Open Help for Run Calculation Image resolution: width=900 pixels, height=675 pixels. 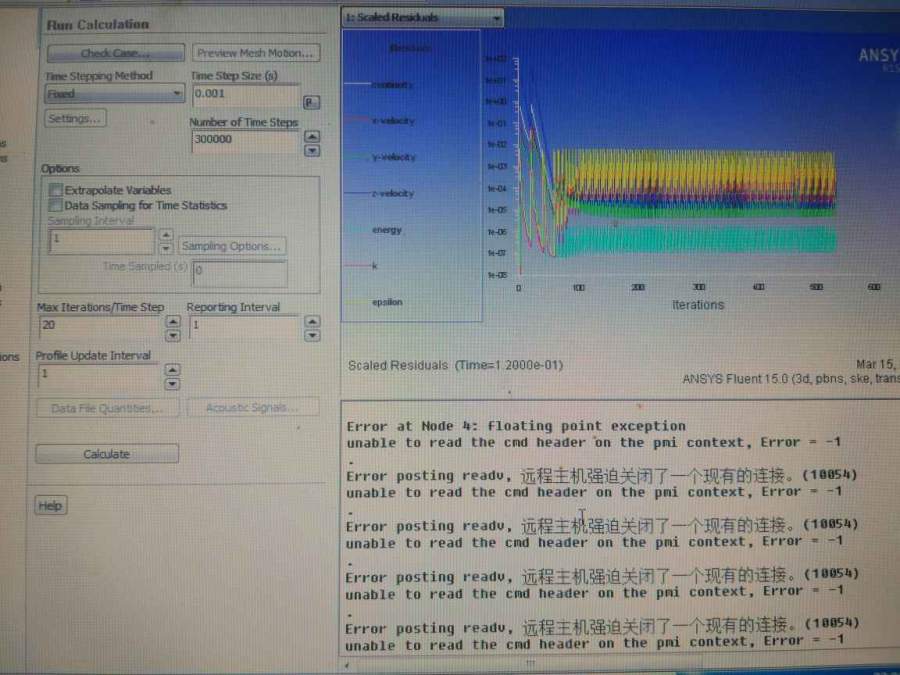(51, 506)
